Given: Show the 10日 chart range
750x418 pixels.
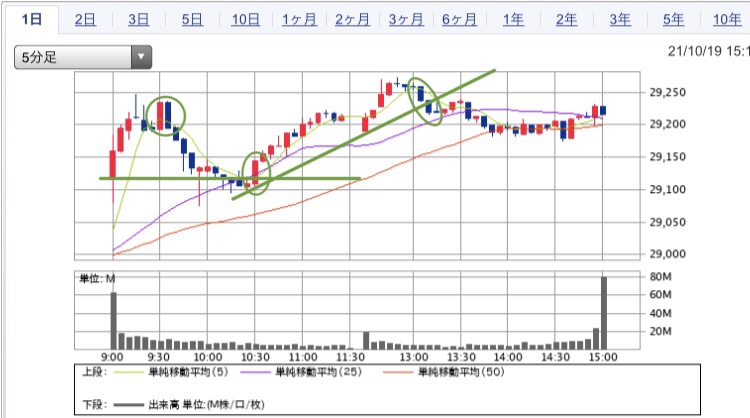Looking at the screenshot, I should click(245, 20).
